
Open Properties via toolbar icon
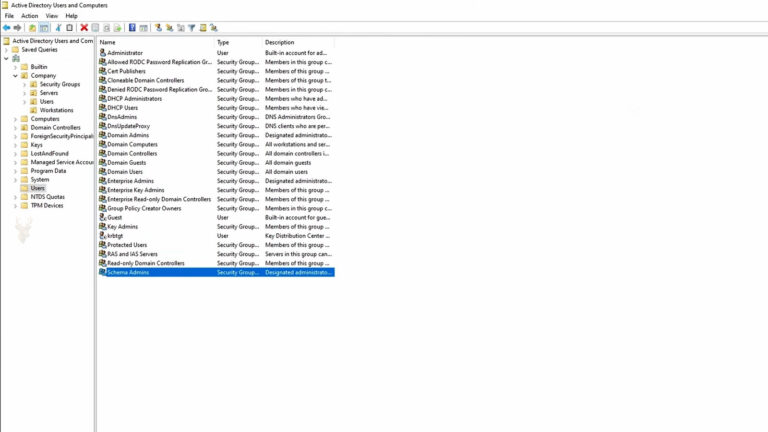click(x=96, y=28)
